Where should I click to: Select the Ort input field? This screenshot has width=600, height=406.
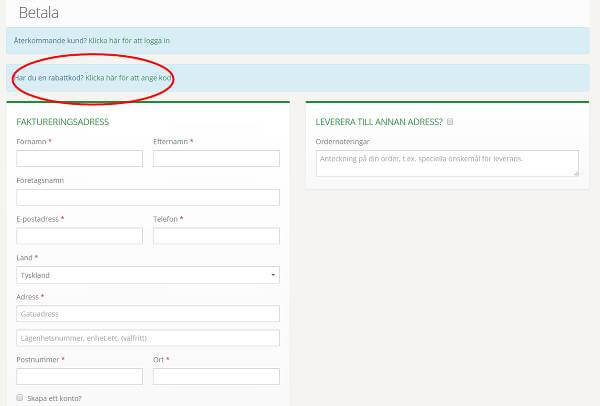216,376
